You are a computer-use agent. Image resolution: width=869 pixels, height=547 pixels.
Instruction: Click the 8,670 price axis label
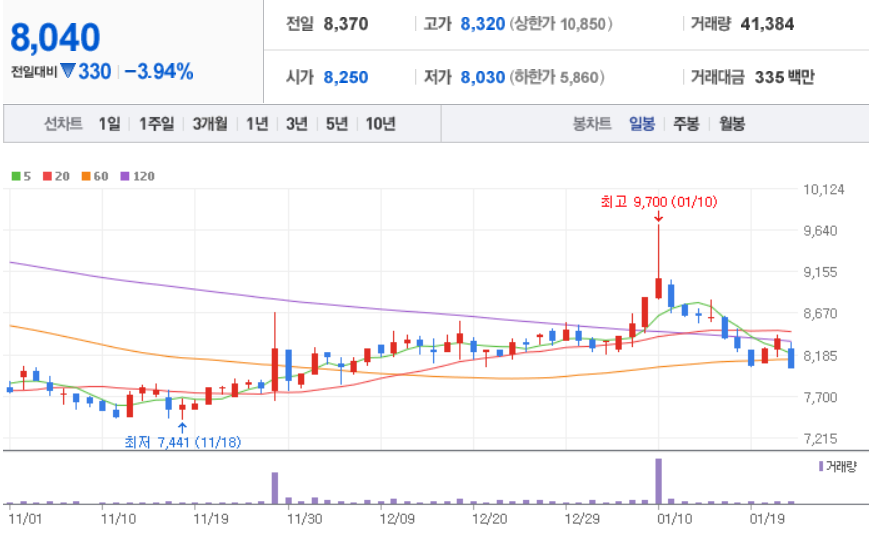click(x=821, y=314)
